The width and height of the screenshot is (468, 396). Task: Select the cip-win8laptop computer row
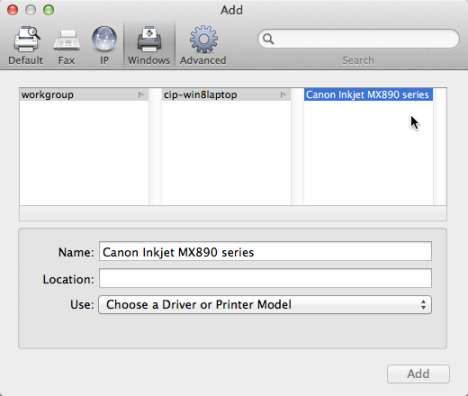[x=226, y=95]
